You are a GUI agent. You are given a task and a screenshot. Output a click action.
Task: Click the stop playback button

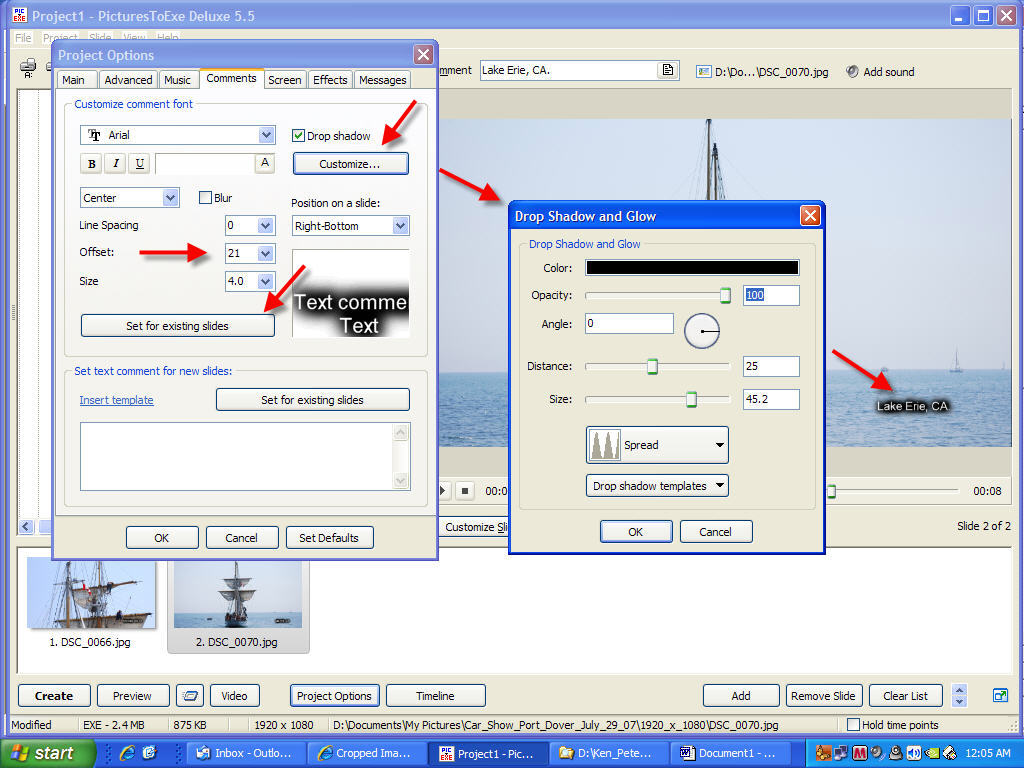[465, 491]
